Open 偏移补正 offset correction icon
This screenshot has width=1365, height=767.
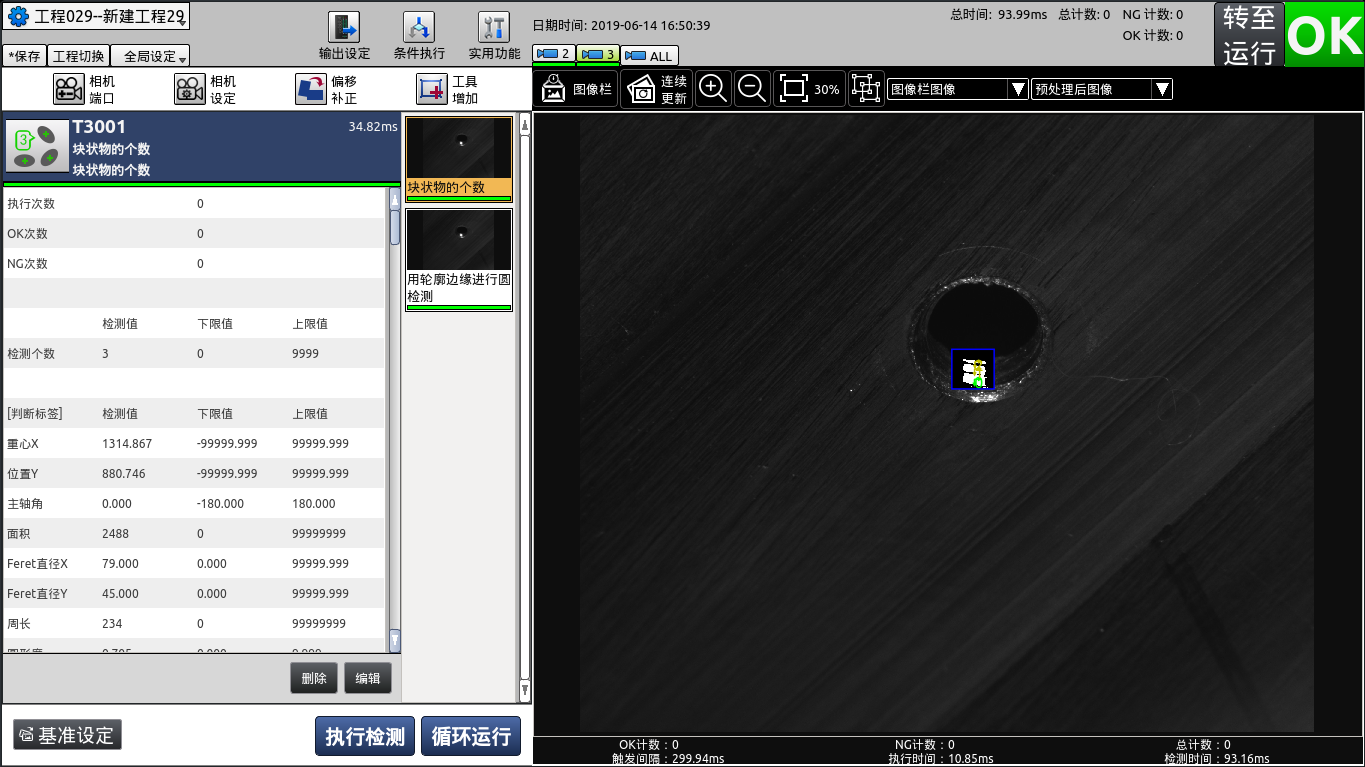click(x=311, y=90)
